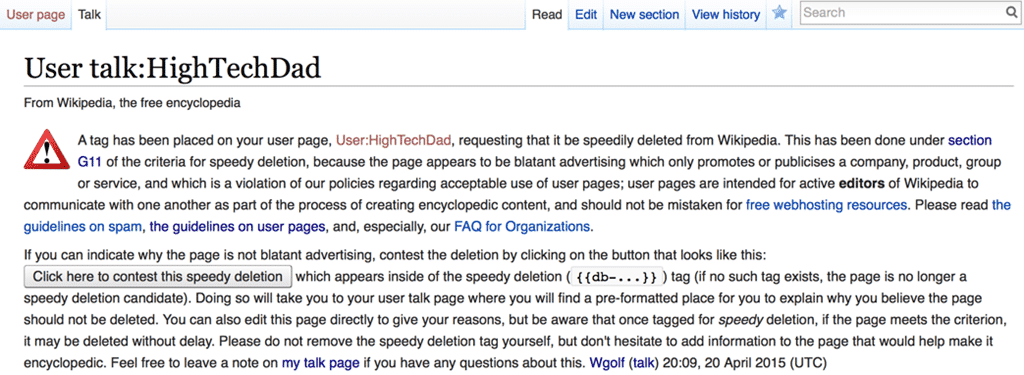
Task: Click the User talk:HighTechDad heading
Action: tap(172, 69)
